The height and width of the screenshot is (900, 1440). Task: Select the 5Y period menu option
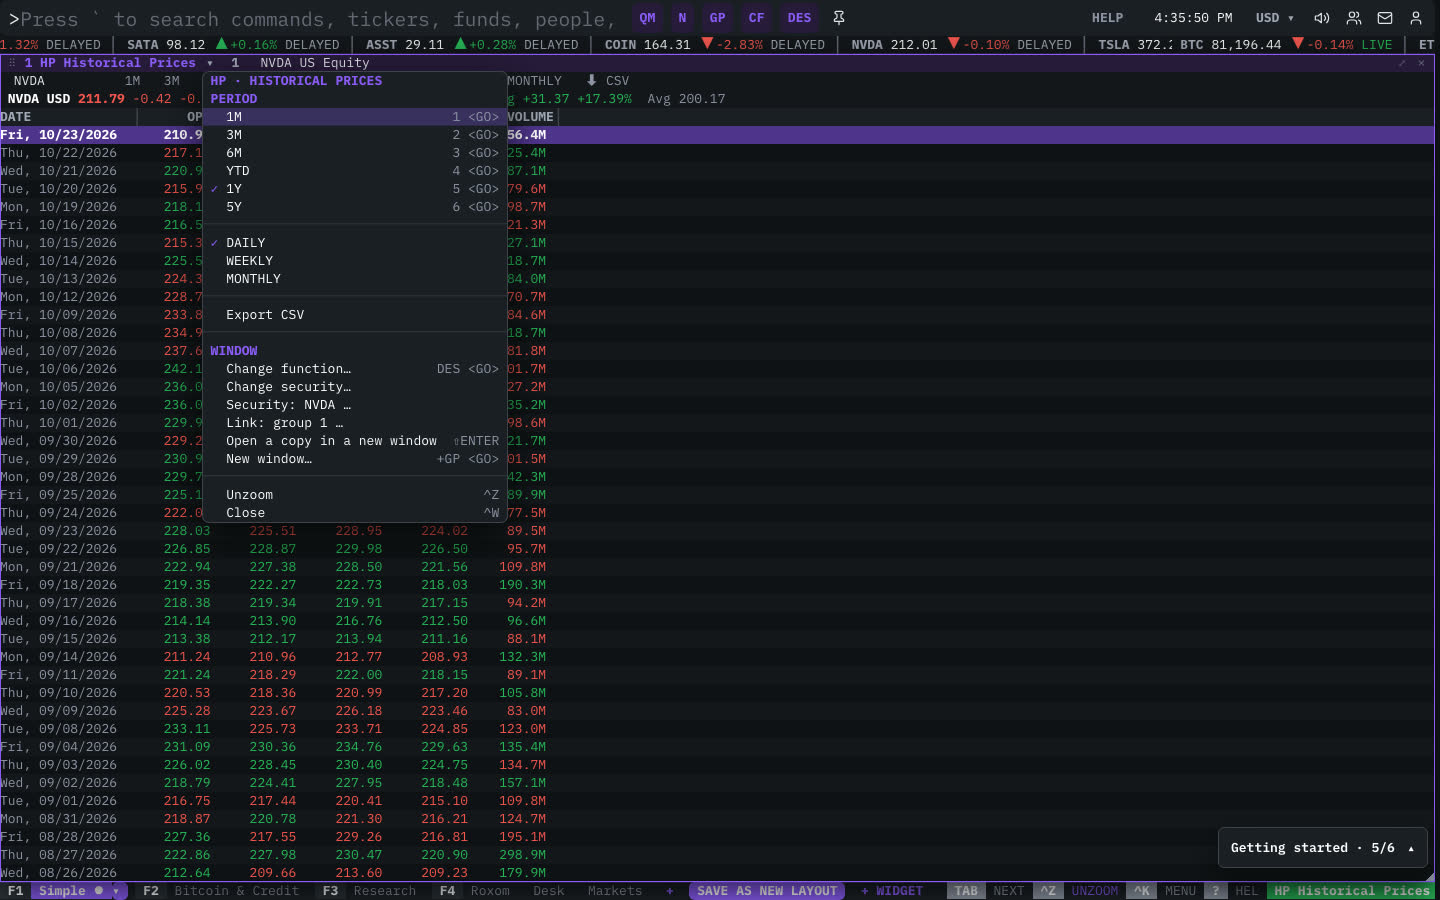tap(355, 207)
